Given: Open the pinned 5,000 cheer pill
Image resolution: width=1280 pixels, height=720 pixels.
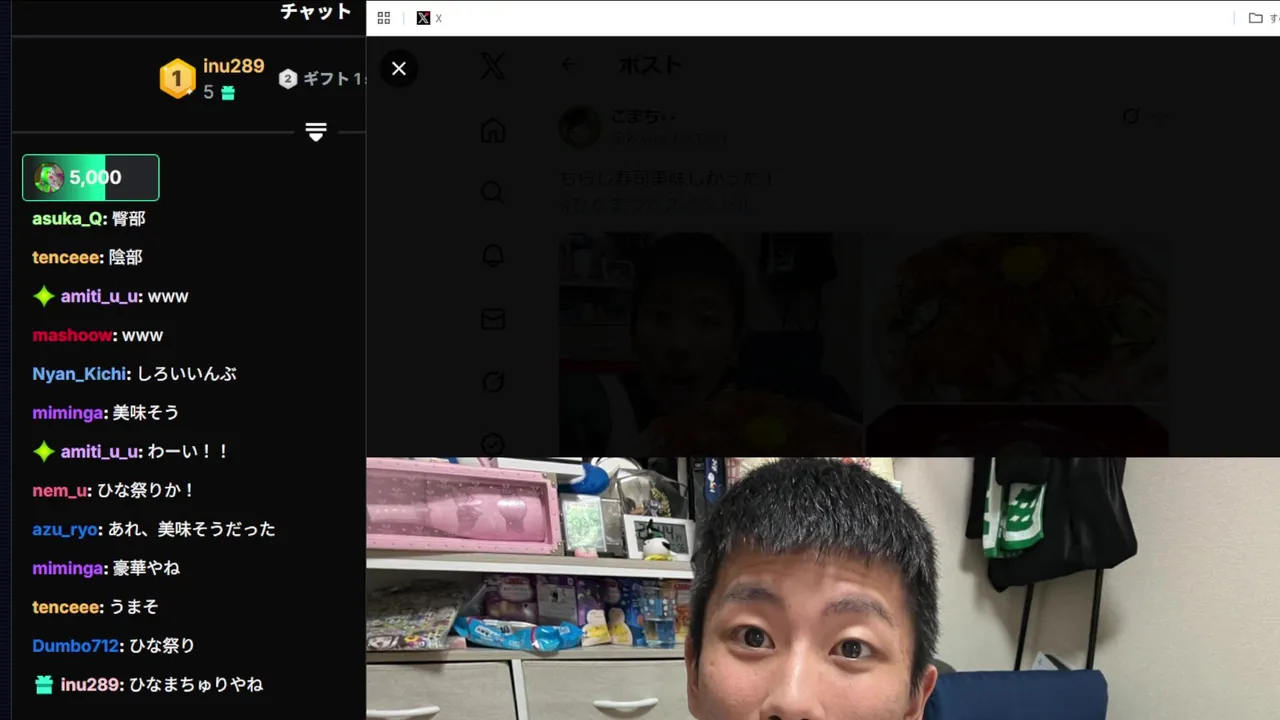Looking at the screenshot, I should coord(90,178).
